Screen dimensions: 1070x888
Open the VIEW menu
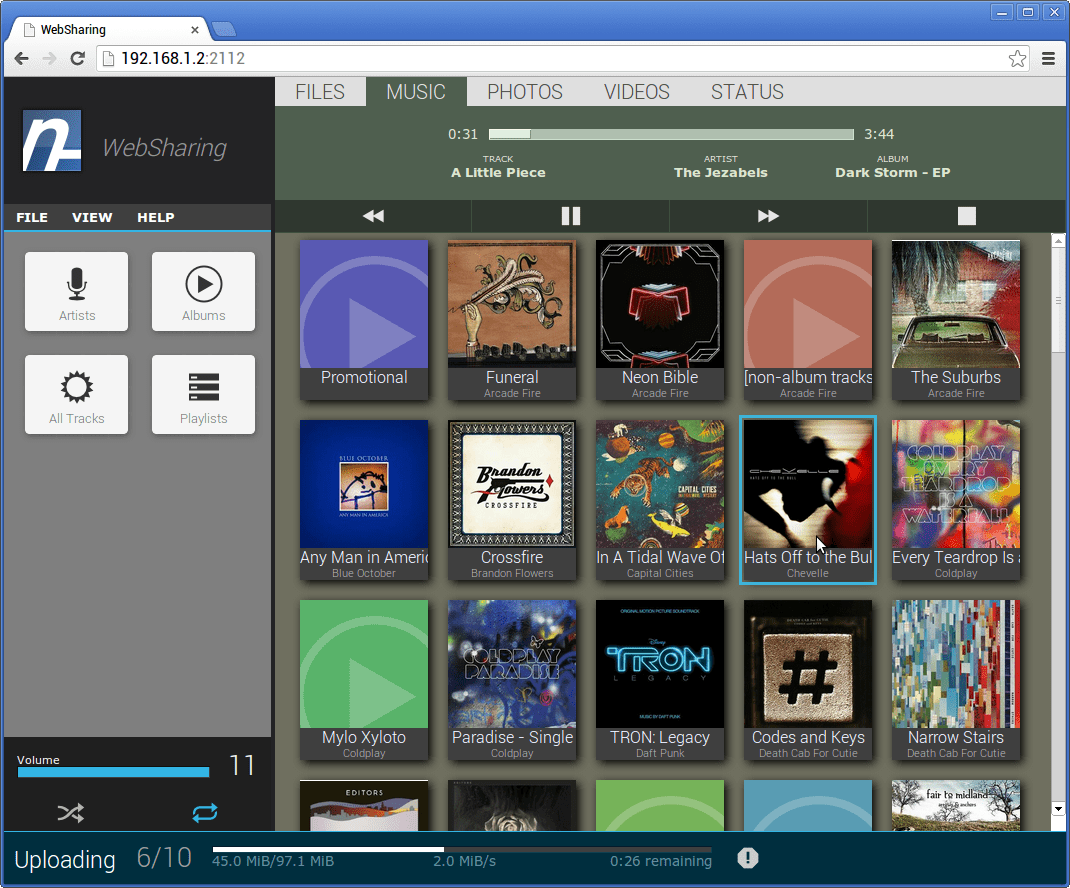(x=92, y=217)
